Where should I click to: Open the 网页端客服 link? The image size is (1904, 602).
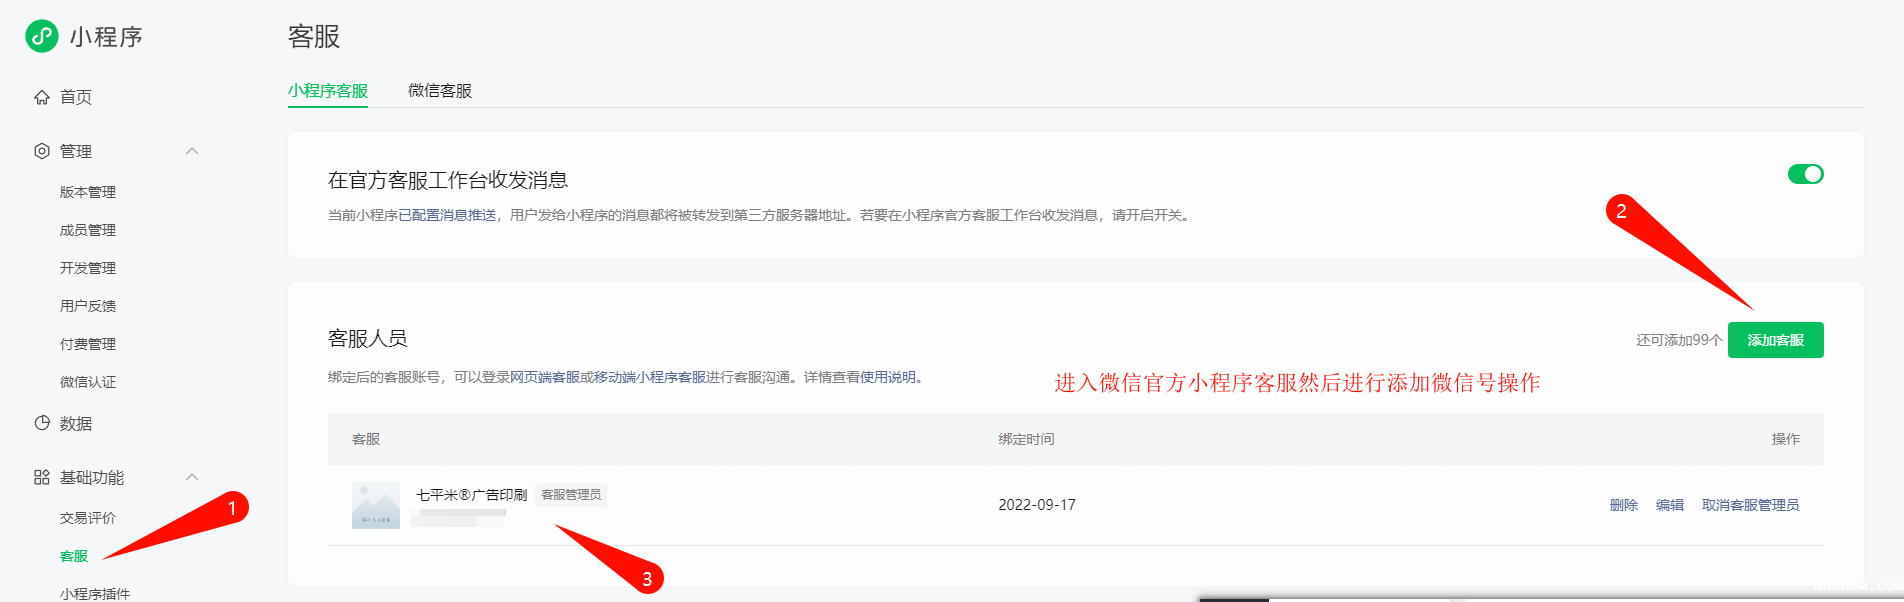point(544,377)
